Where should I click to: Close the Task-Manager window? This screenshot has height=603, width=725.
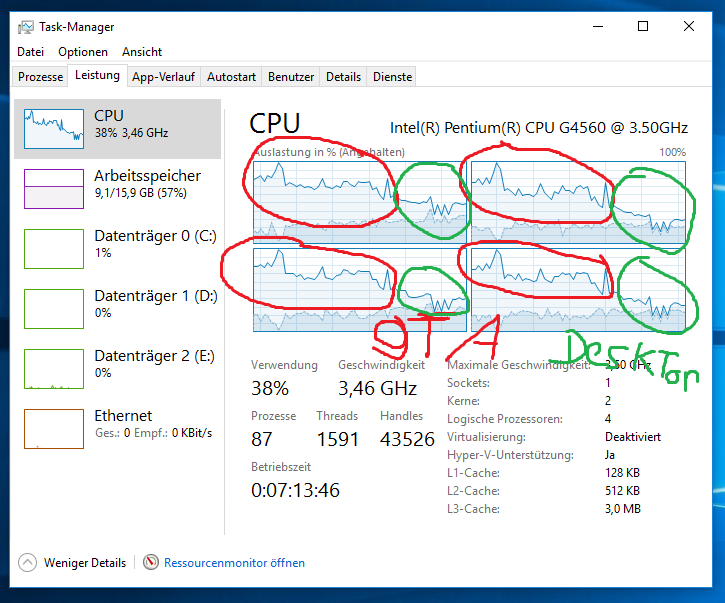688,26
